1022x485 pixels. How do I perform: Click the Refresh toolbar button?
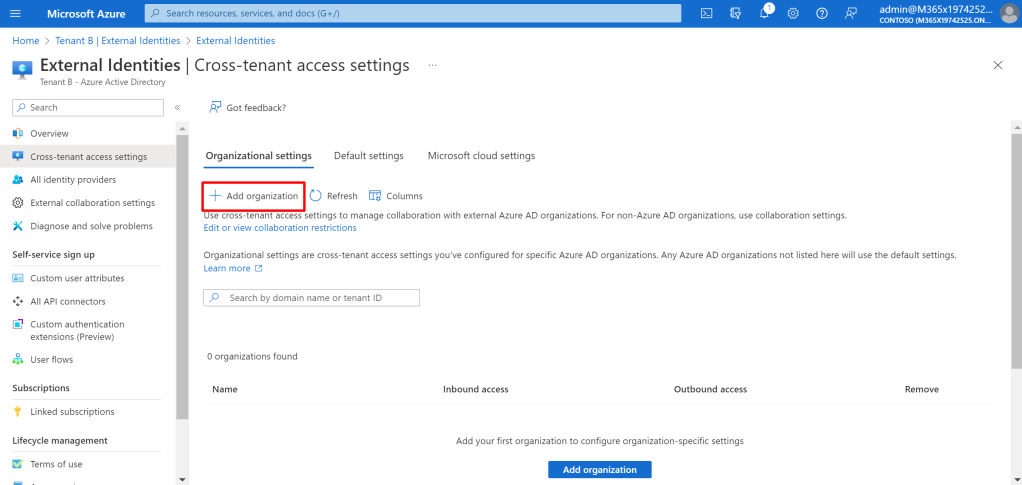coord(333,196)
